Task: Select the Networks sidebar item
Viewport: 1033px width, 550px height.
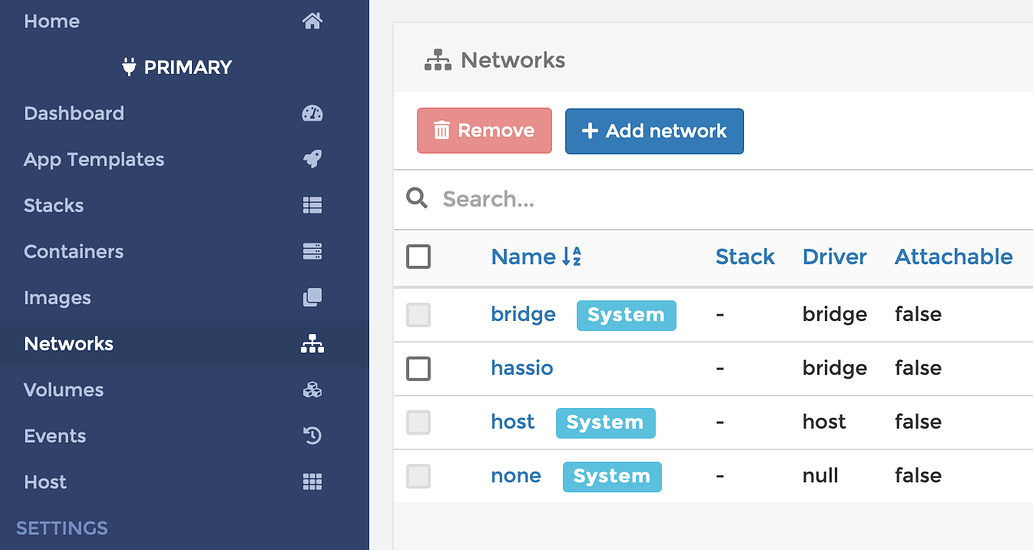Action: coord(184,344)
